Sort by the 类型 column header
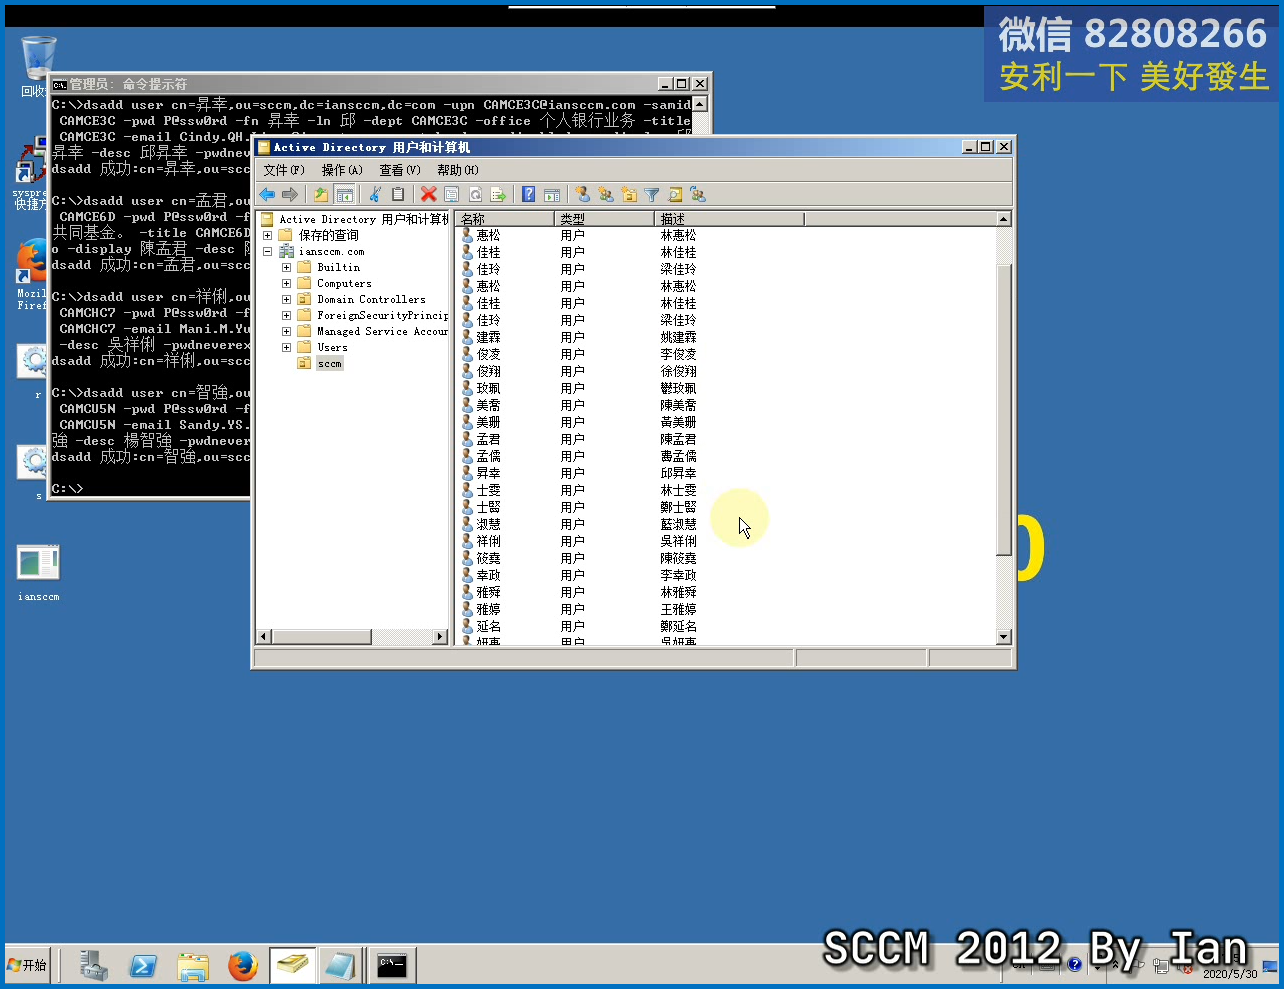The height and width of the screenshot is (989, 1284). click(x=604, y=219)
